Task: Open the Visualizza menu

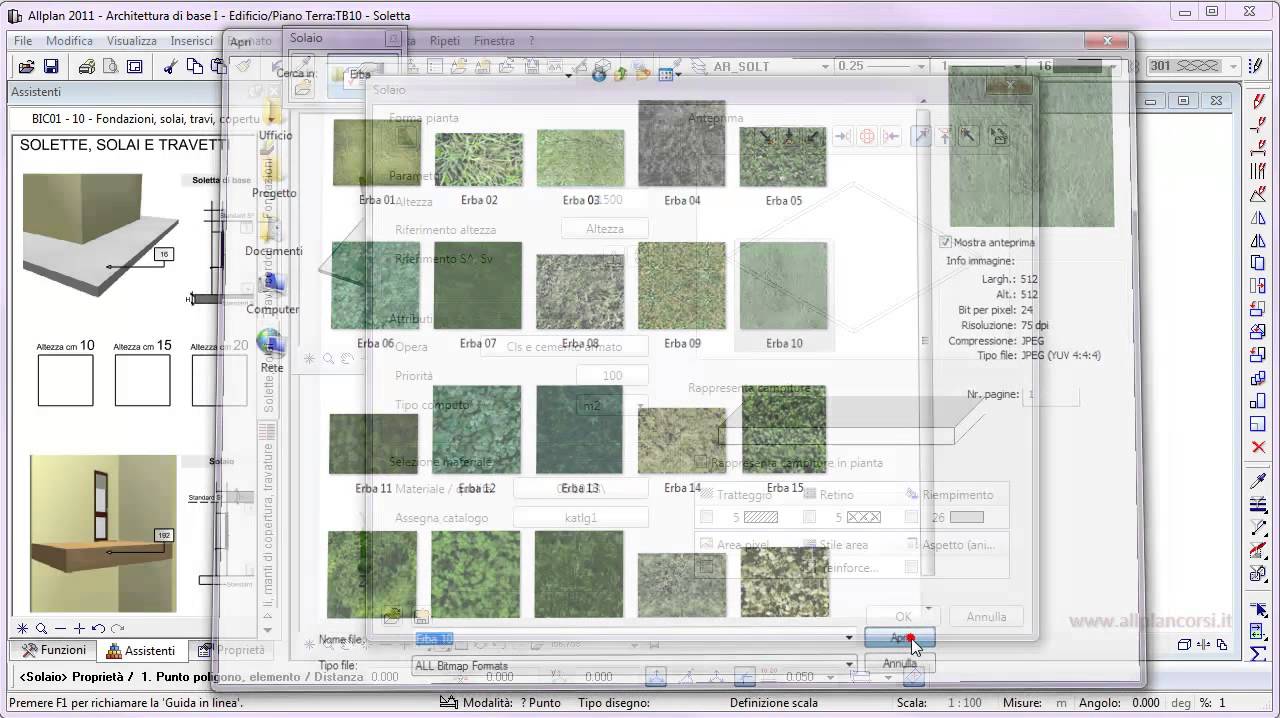Action: click(x=132, y=41)
